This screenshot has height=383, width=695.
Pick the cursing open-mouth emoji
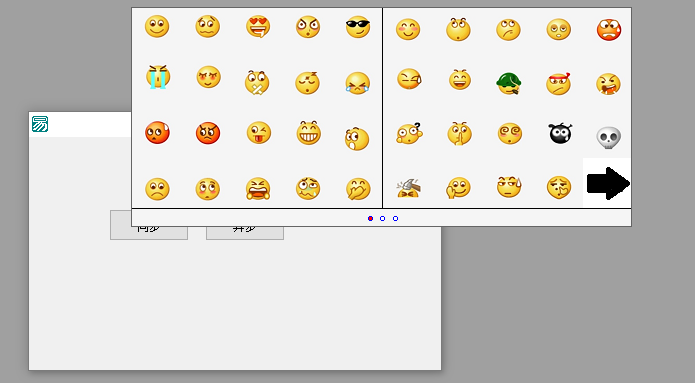(608, 84)
